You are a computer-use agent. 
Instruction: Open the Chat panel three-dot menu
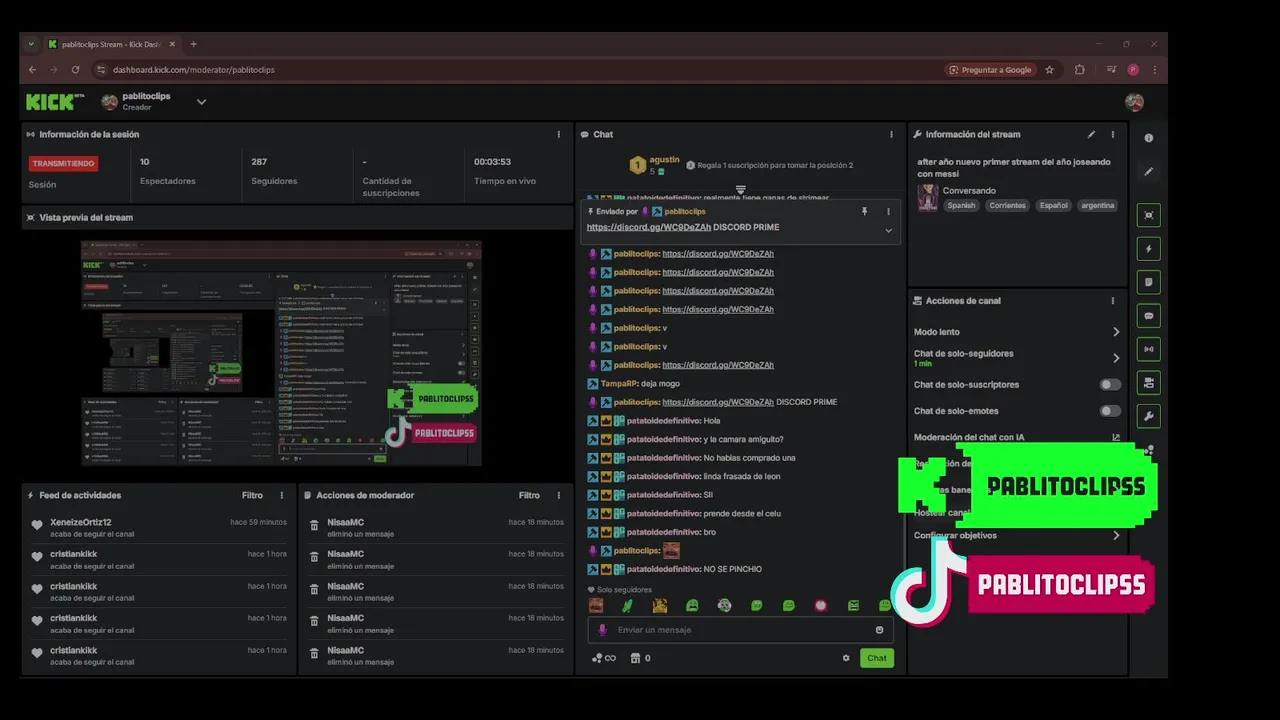click(891, 134)
